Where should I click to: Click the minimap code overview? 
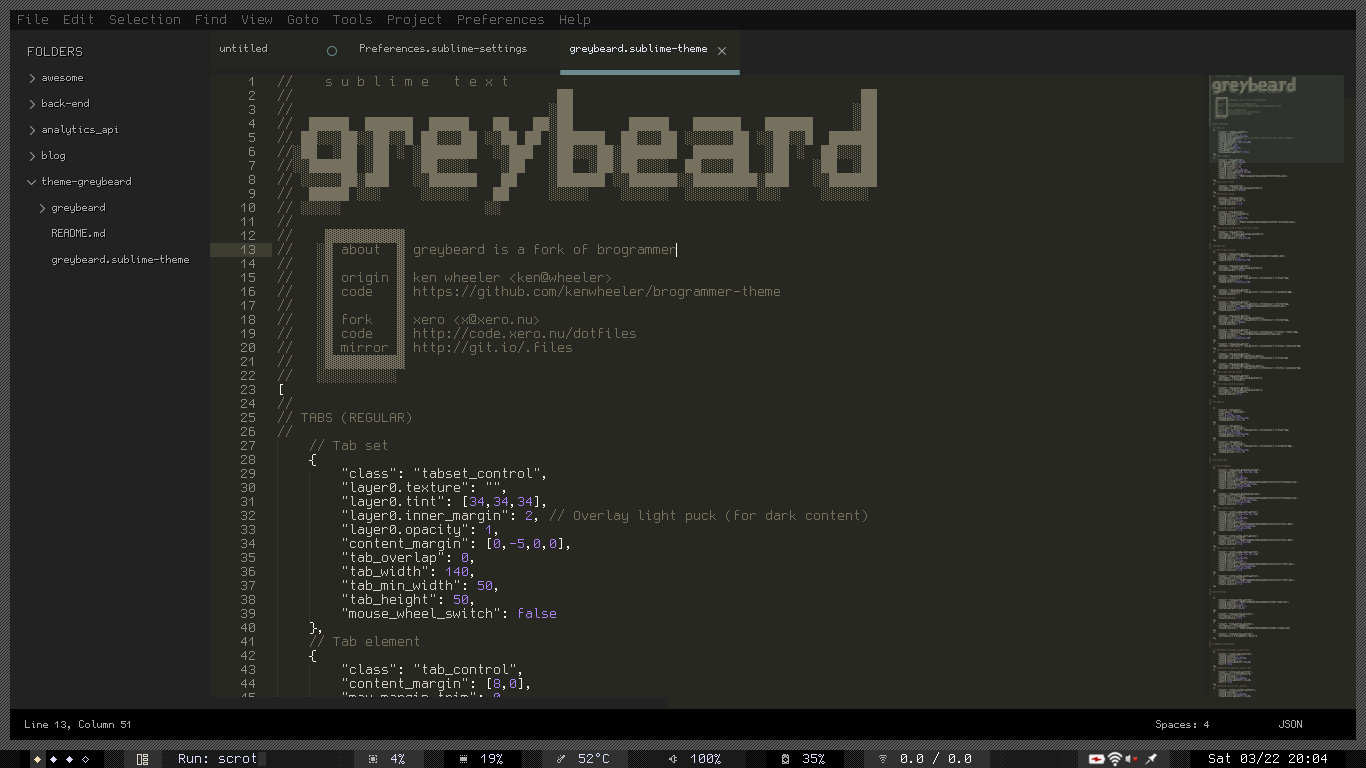point(1276,388)
